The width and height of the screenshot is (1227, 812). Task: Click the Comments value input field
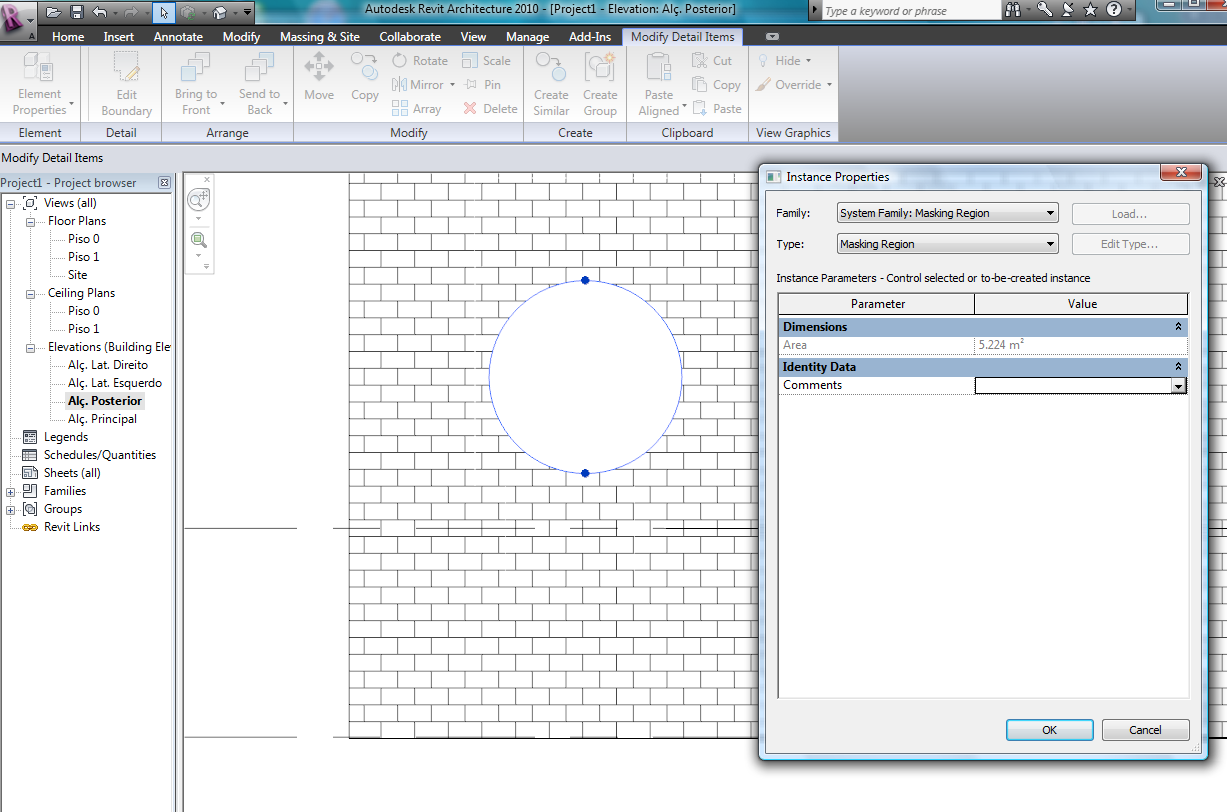[x=1072, y=386]
